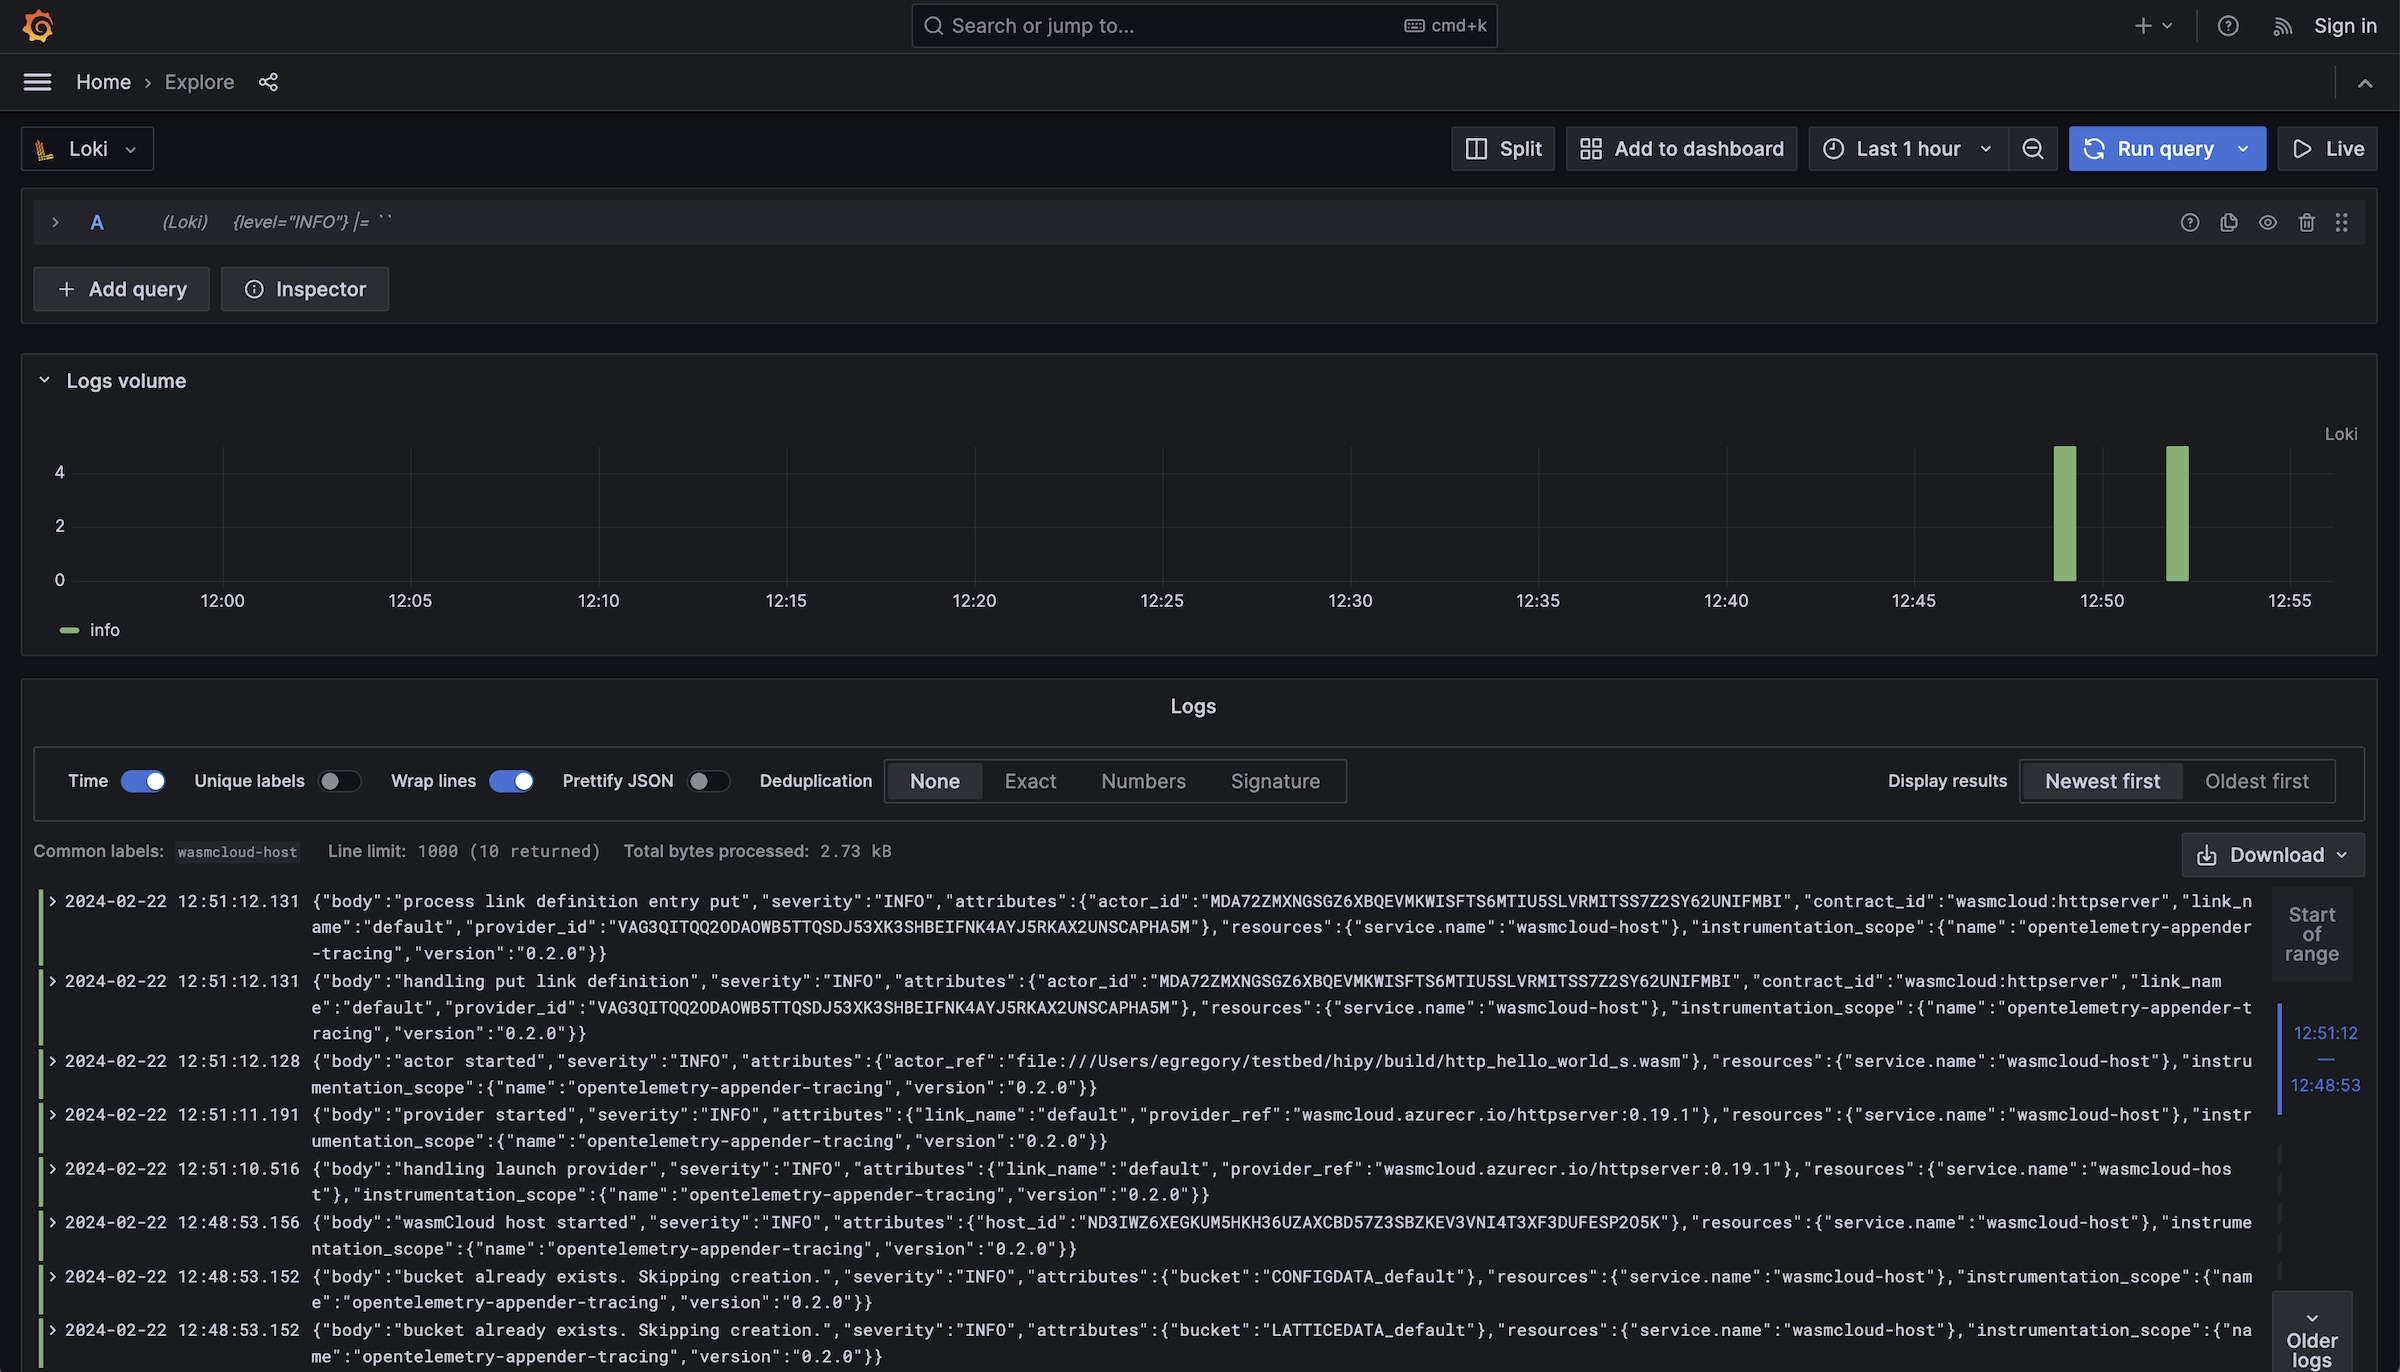2400x1372 pixels.
Task: Open the Loki data source picker
Action: (87, 148)
